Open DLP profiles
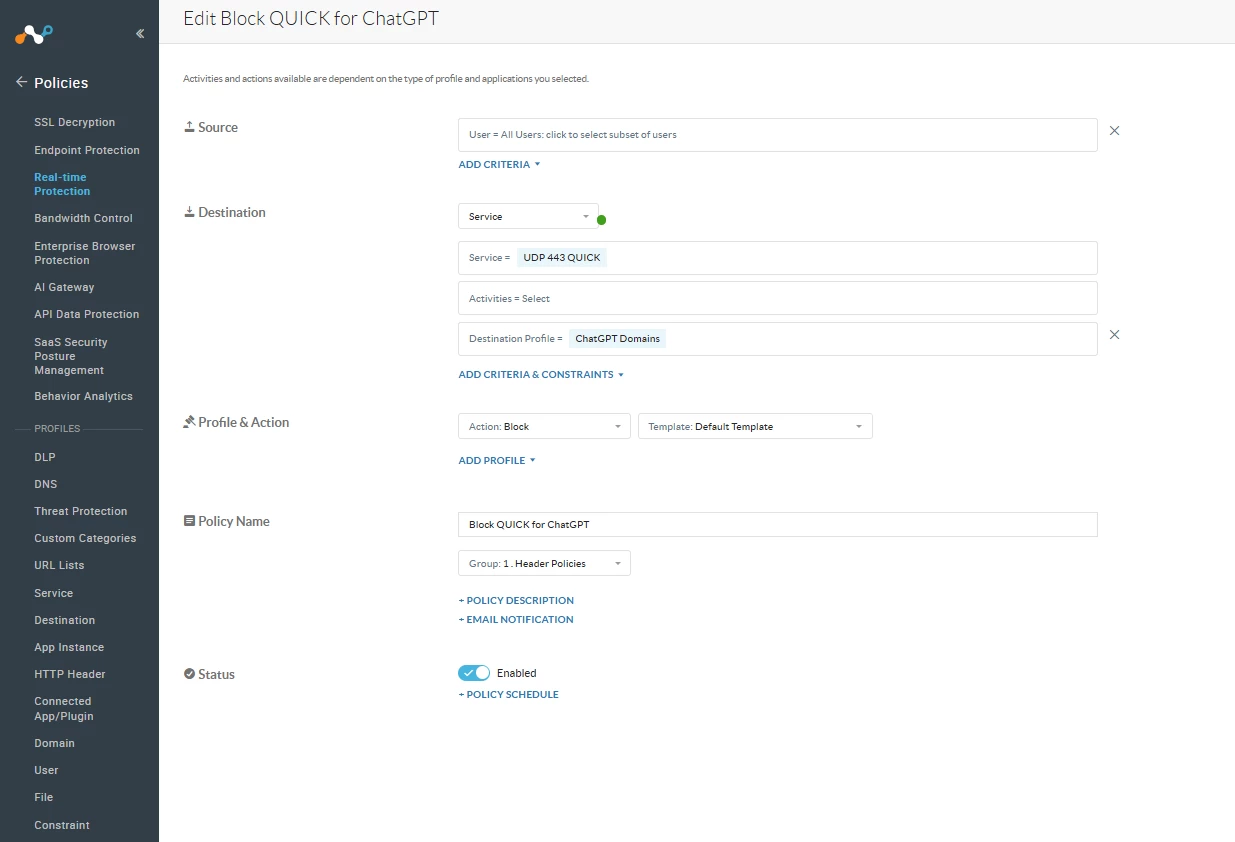The height and width of the screenshot is (842, 1235). [45, 457]
